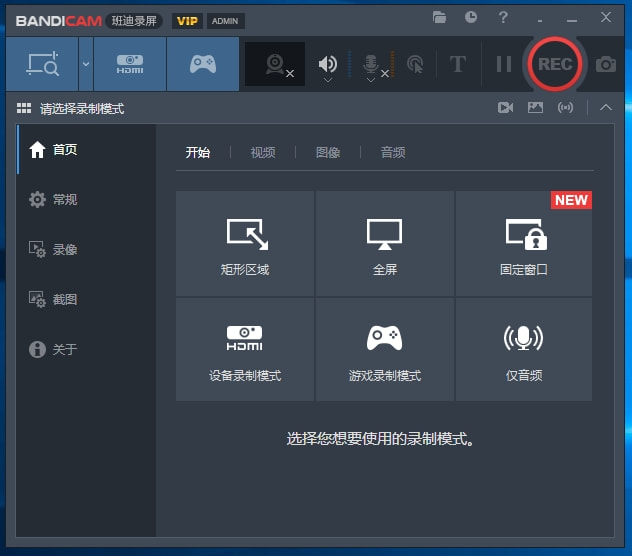Select screen rectangle recording mode icon
Screen dimensions: 632x556
click(42, 64)
